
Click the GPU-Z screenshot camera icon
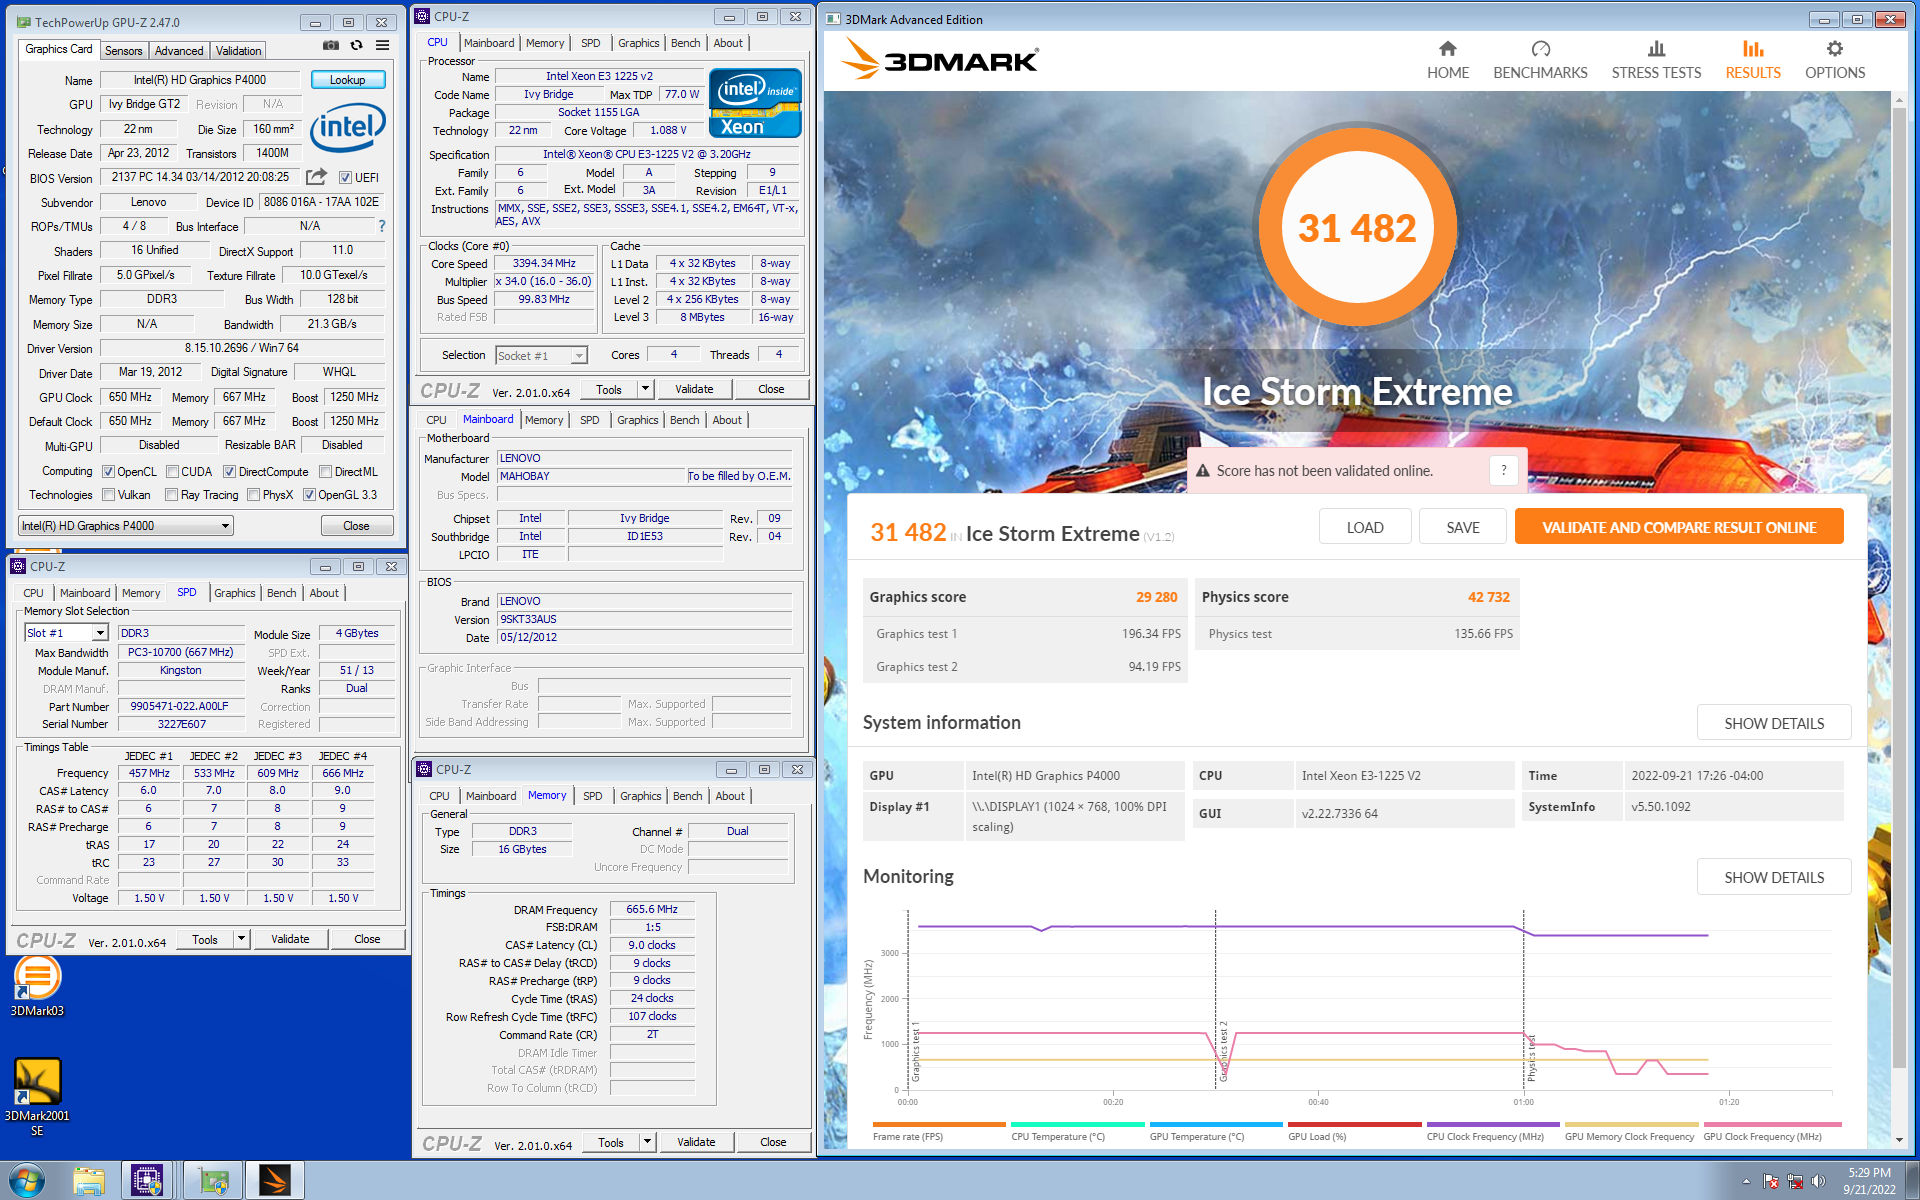(331, 46)
